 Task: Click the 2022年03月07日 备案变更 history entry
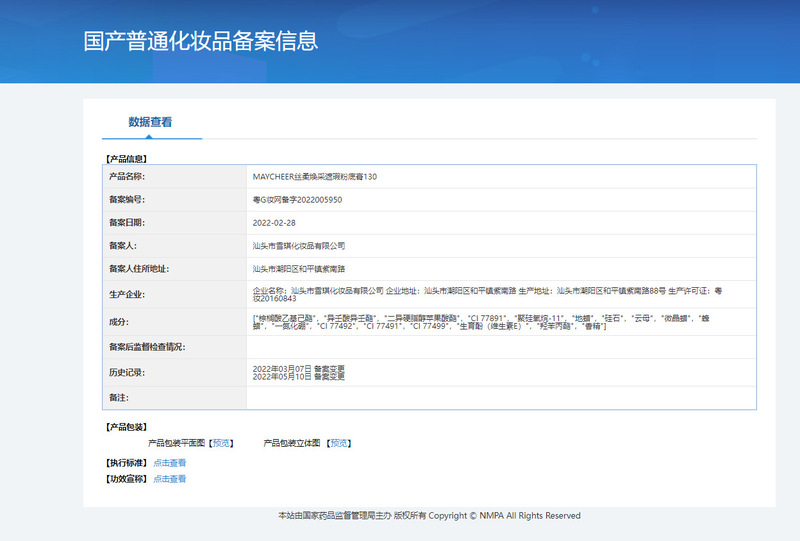click(298, 368)
